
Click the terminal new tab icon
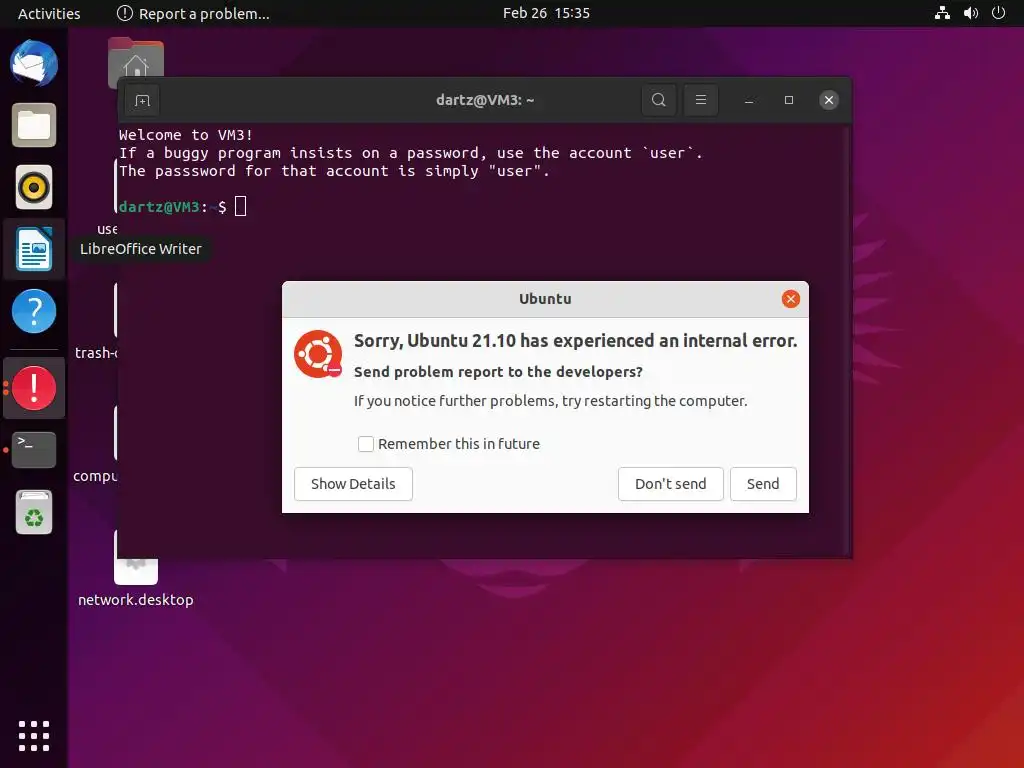click(x=142, y=101)
